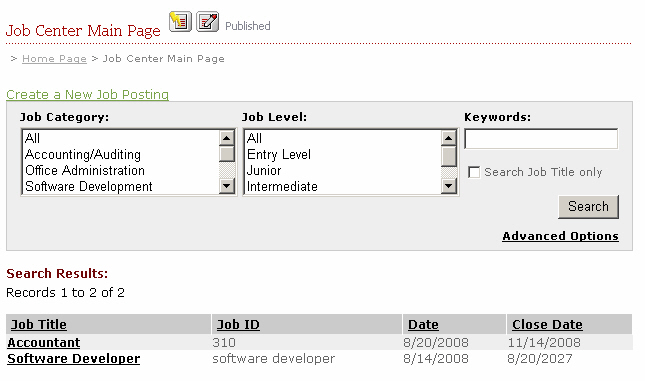Image resolution: width=645 pixels, height=381 pixels.
Task: Select All in Job Category list
Action: click(121, 138)
